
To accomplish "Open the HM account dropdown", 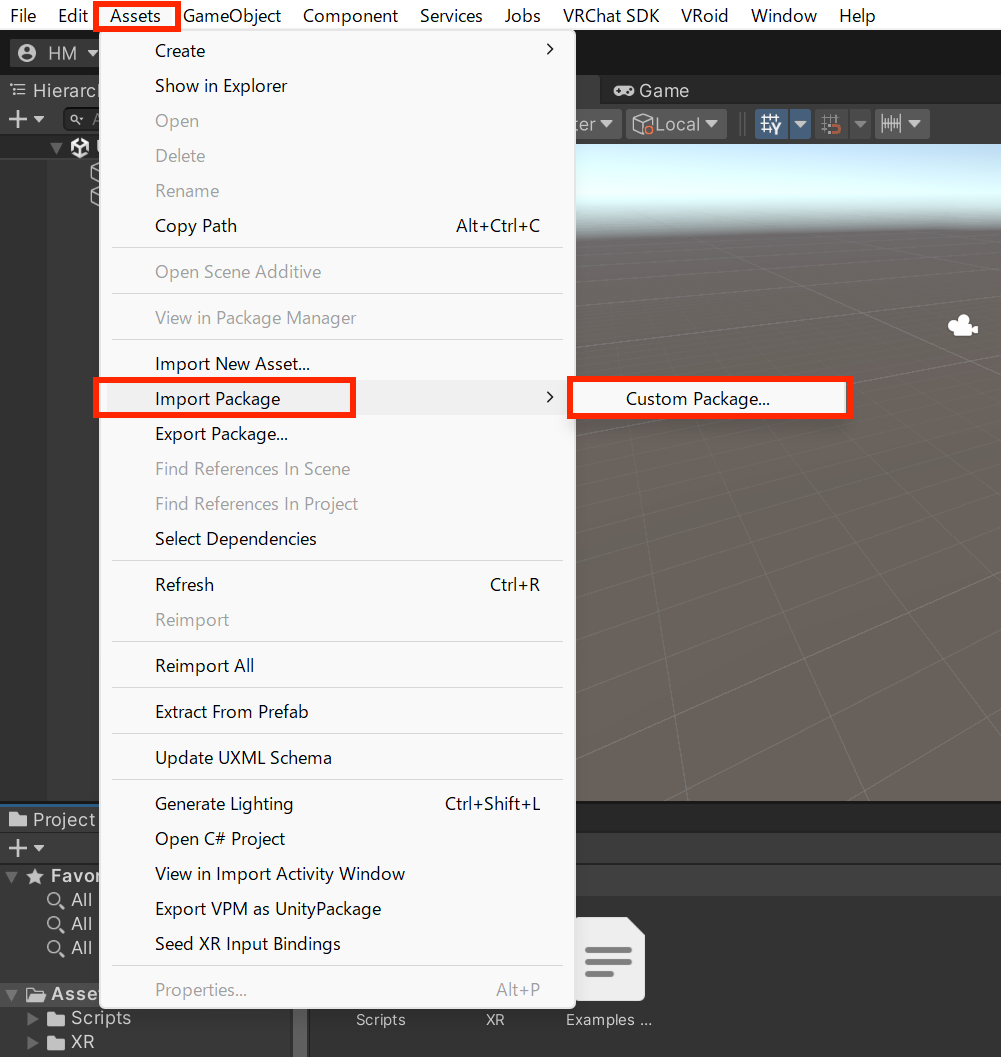I will 55,53.
